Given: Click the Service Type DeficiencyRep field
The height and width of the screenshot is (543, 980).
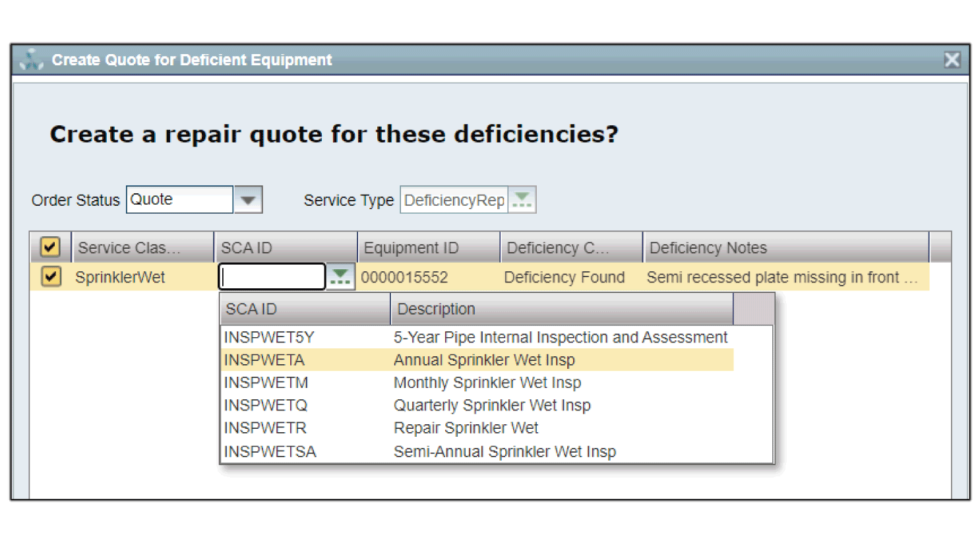Looking at the screenshot, I should tap(454, 200).
